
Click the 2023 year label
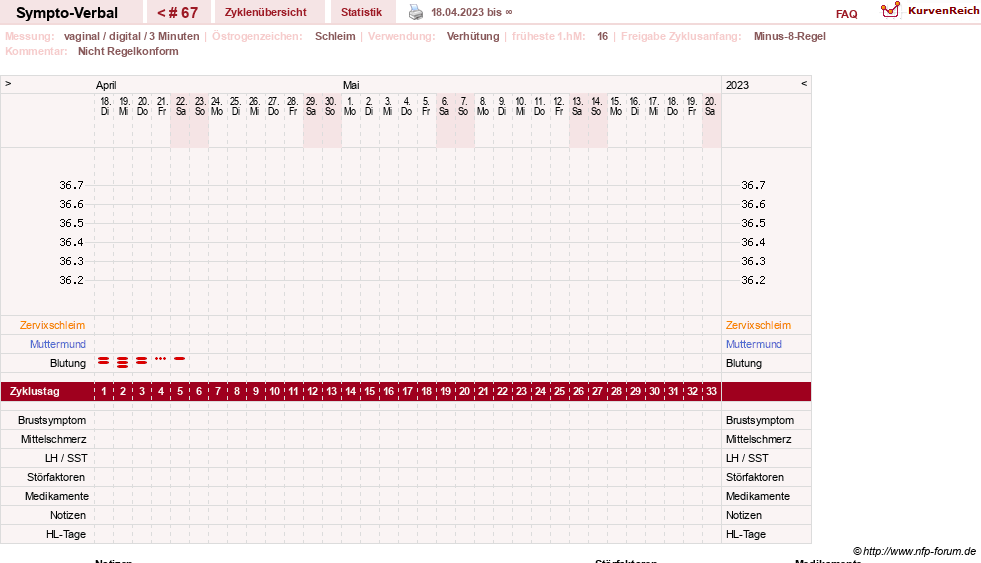tap(737, 85)
